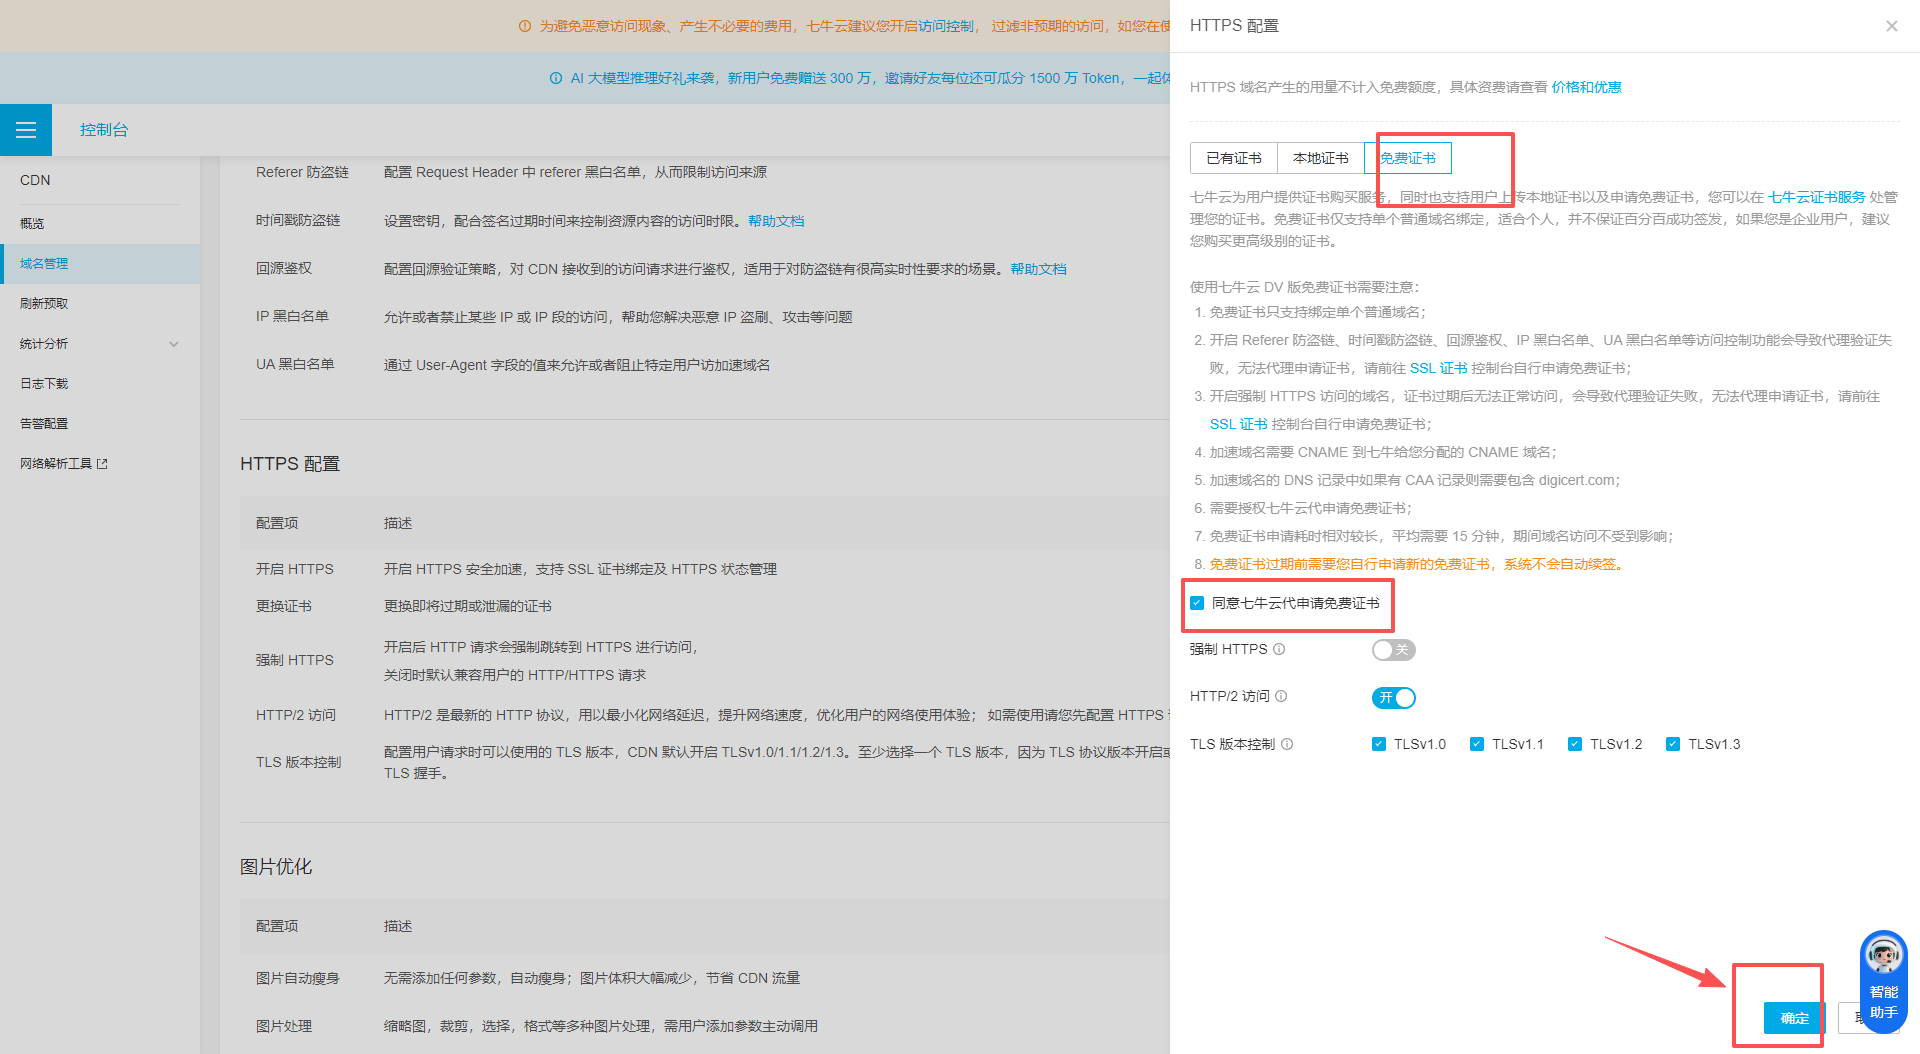Uncheck the TLSv1.0 checkbox

(x=1379, y=744)
